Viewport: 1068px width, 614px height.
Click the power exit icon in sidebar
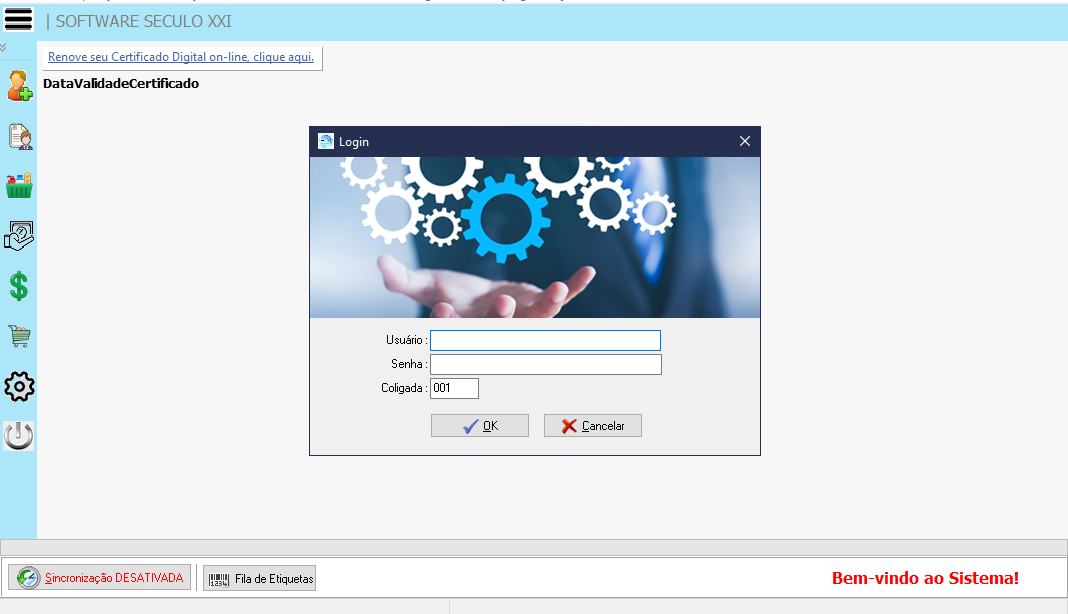(x=19, y=436)
